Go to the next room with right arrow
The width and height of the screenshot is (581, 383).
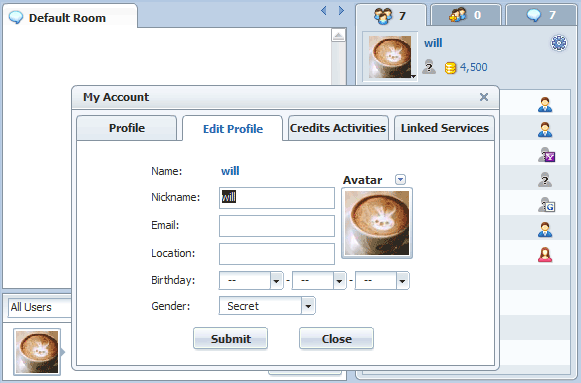tap(341, 10)
